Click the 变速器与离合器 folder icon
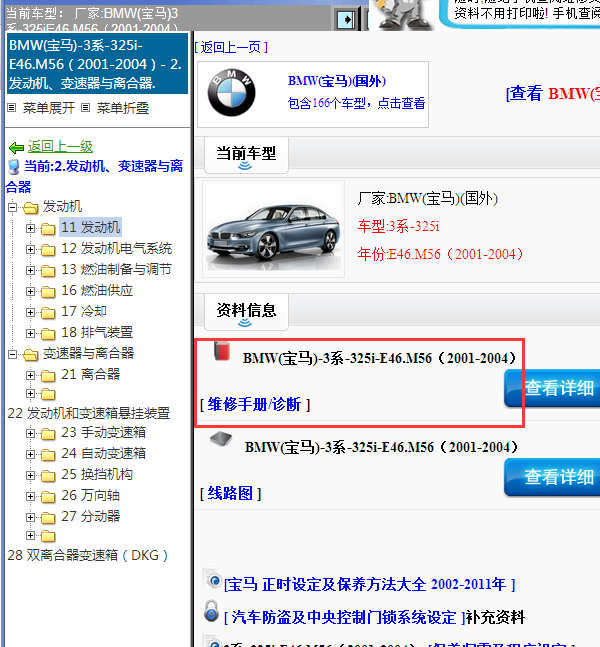Viewport: 600px width, 647px height. pos(31,355)
